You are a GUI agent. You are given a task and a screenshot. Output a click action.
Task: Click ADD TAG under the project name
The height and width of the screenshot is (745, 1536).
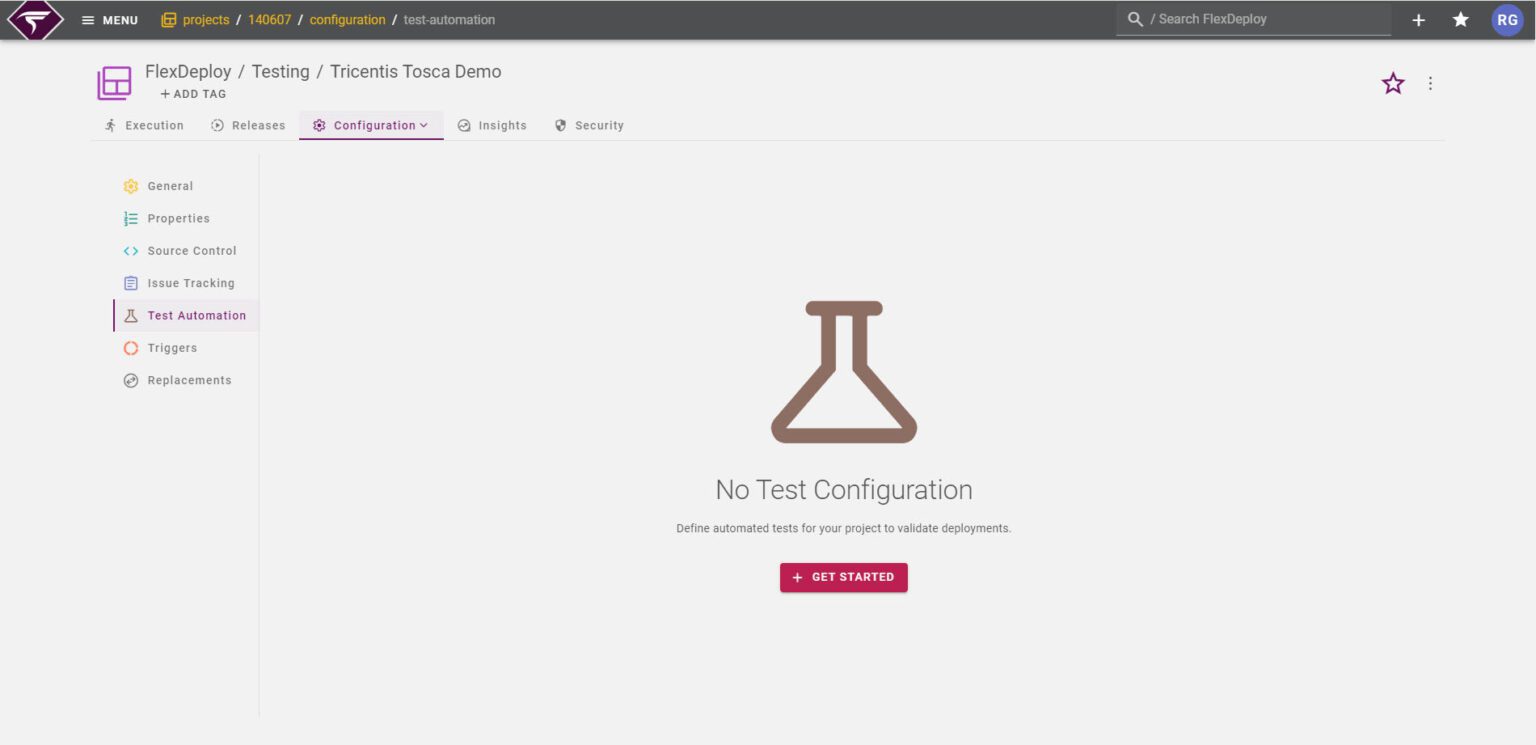(x=192, y=93)
